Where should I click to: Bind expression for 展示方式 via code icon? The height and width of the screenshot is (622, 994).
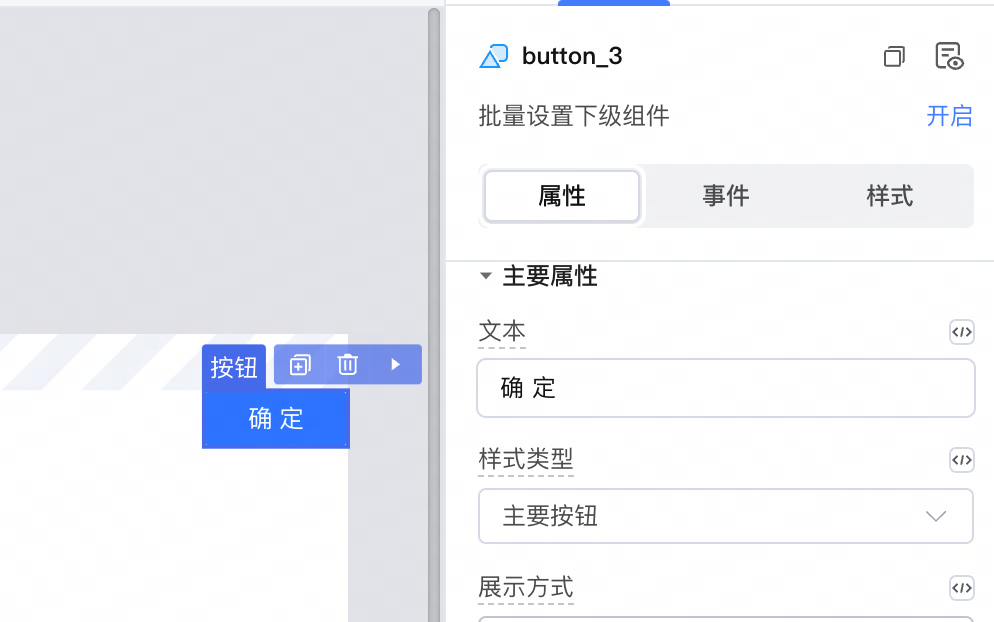coord(962,588)
